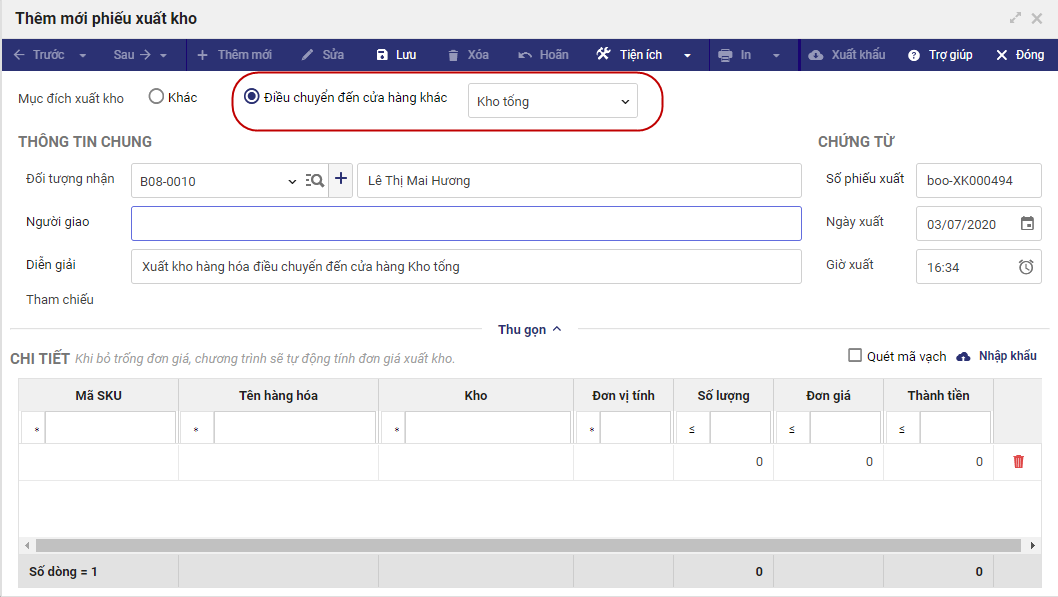Click the Người giao input field
This screenshot has width=1058, height=597.
[x=466, y=223]
